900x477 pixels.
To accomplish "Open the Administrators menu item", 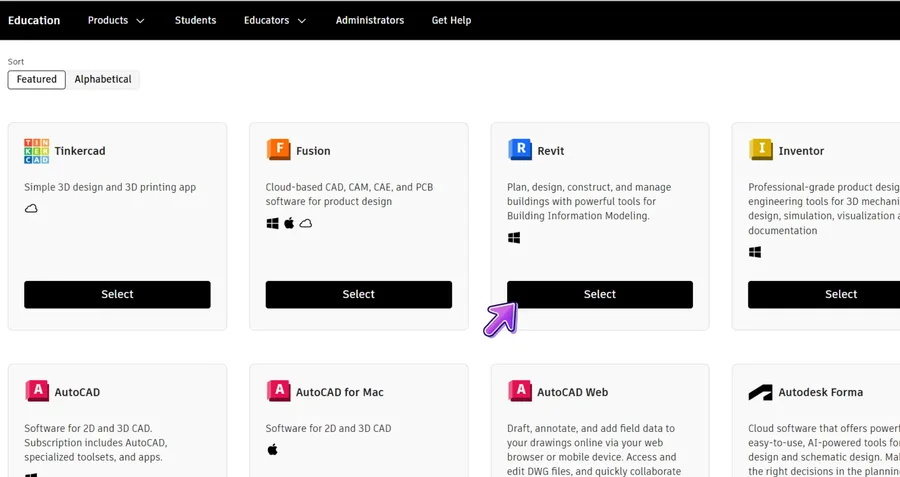I will point(370,20).
